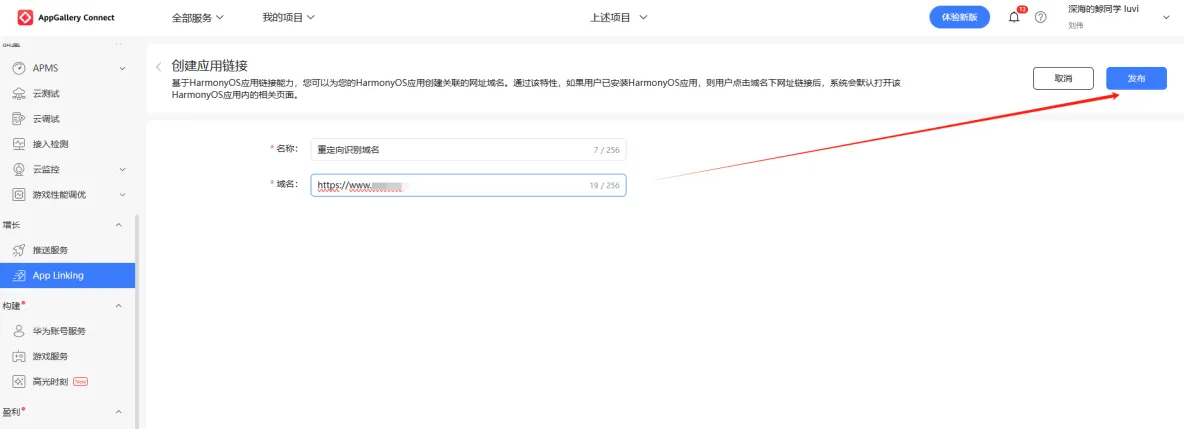
Task: Select the 云测试 sidebar icon
Action: 18,93
